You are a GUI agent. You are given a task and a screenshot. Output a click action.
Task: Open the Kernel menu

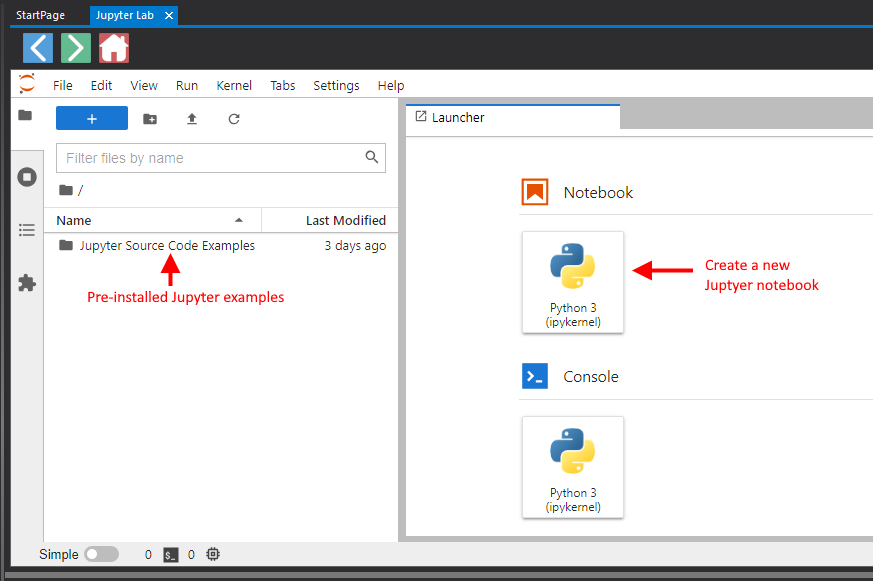[x=234, y=86]
